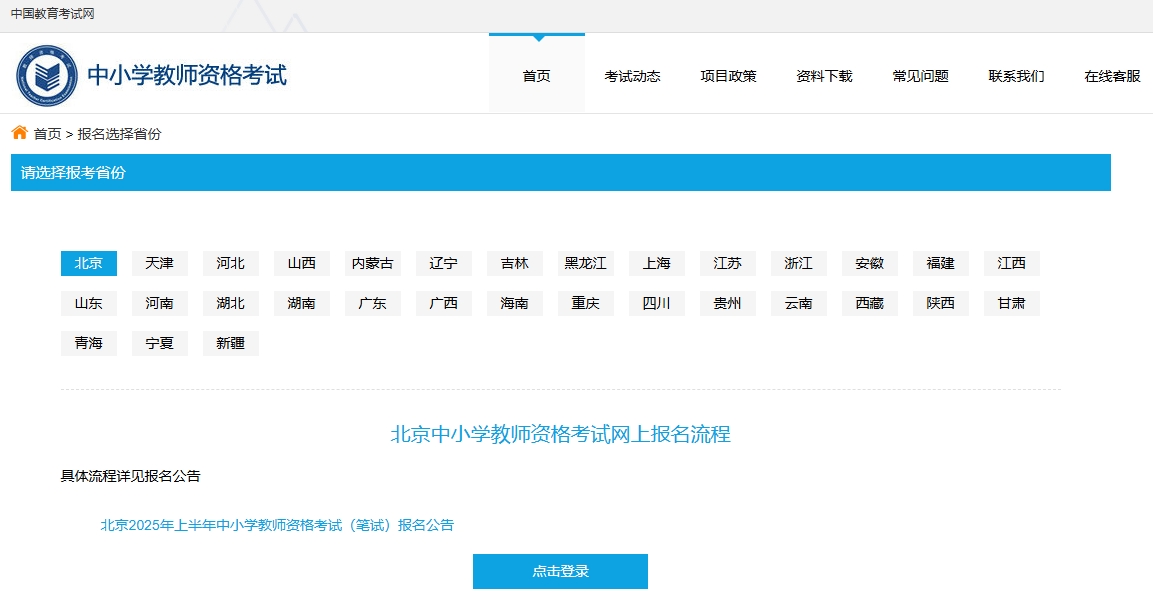The height and width of the screenshot is (602, 1153).
Task: Open 联系我们 page
Action: (x=1016, y=76)
